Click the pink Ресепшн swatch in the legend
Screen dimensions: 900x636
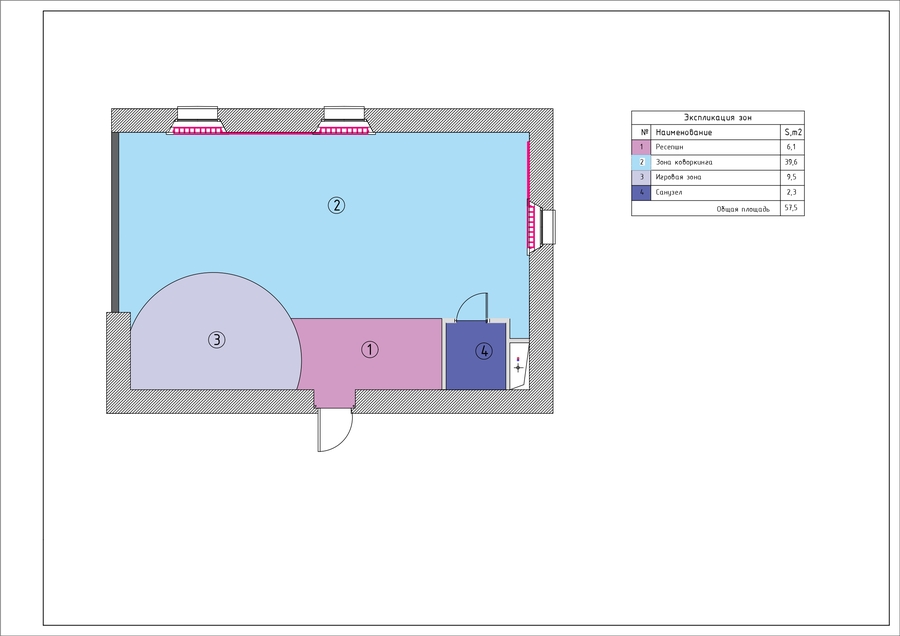[x=641, y=147]
